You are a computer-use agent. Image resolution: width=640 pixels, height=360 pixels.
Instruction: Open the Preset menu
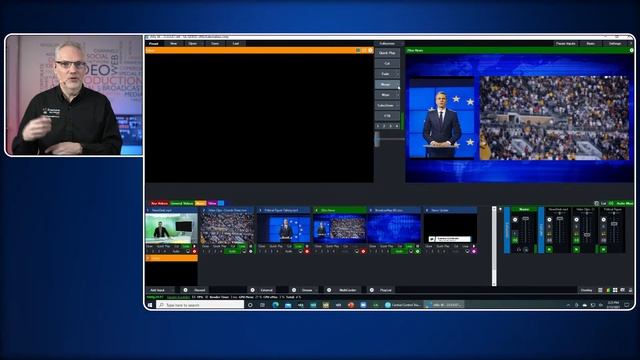[x=153, y=43]
